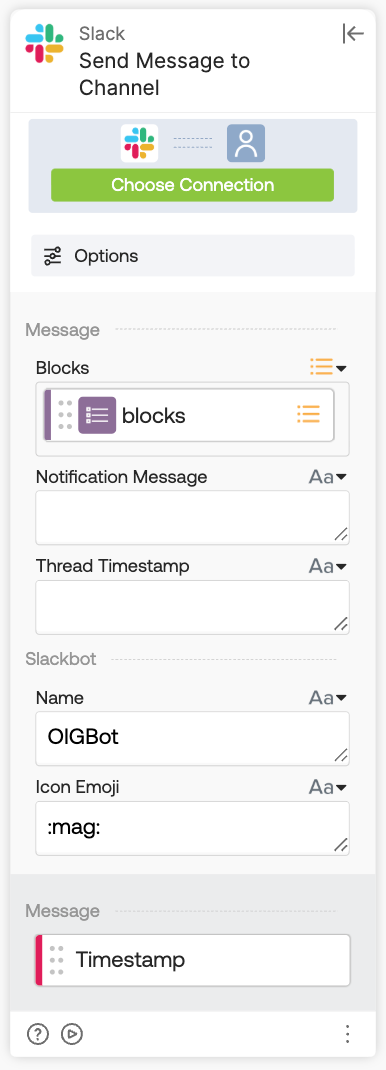The height and width of the screenshot is (1070, 386).
Task: Click the resize grip of Thread Timestamp field
Action: (x=341, y=625)
